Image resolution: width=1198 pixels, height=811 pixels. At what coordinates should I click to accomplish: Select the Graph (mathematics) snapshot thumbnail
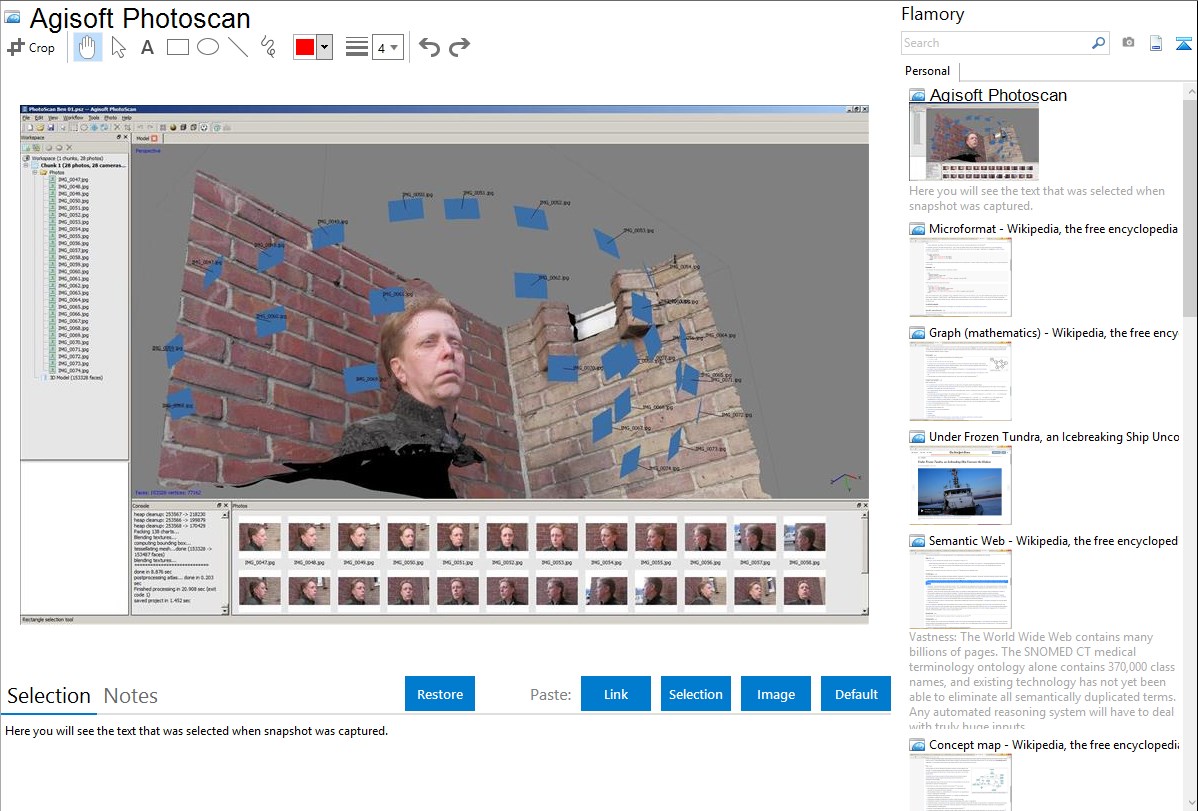coord(960,381)
